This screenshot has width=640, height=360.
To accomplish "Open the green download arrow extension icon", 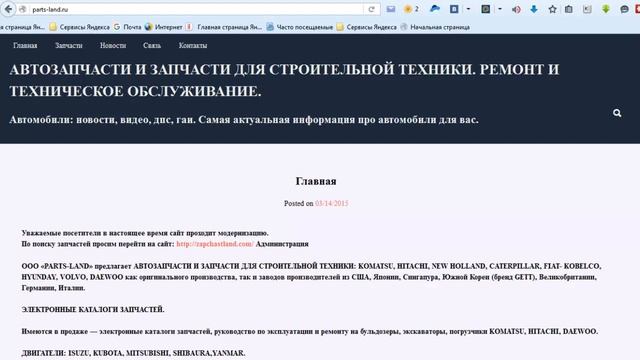I will [x=606, y=9].
